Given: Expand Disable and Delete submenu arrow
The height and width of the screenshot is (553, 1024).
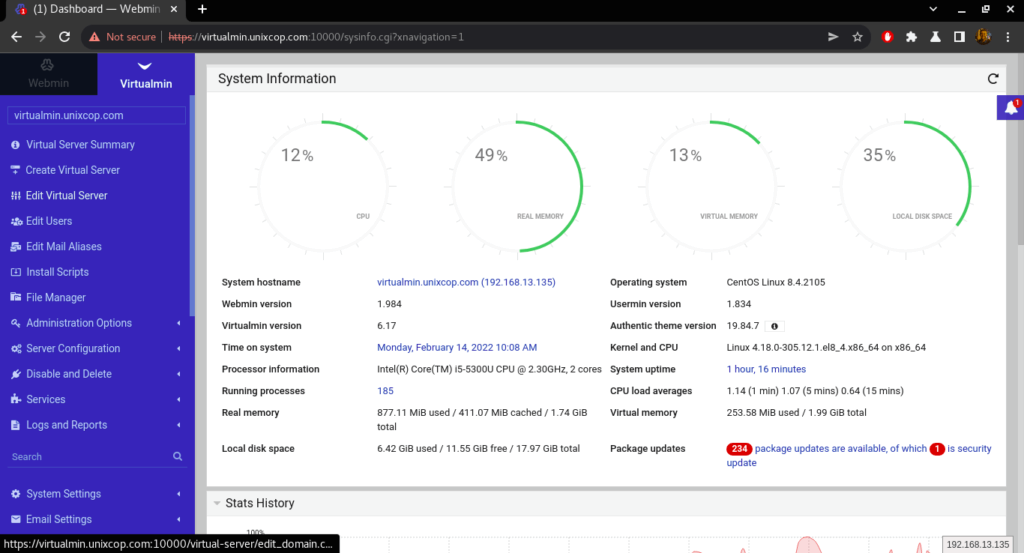Looking at the screenshot, I should 178,374.
